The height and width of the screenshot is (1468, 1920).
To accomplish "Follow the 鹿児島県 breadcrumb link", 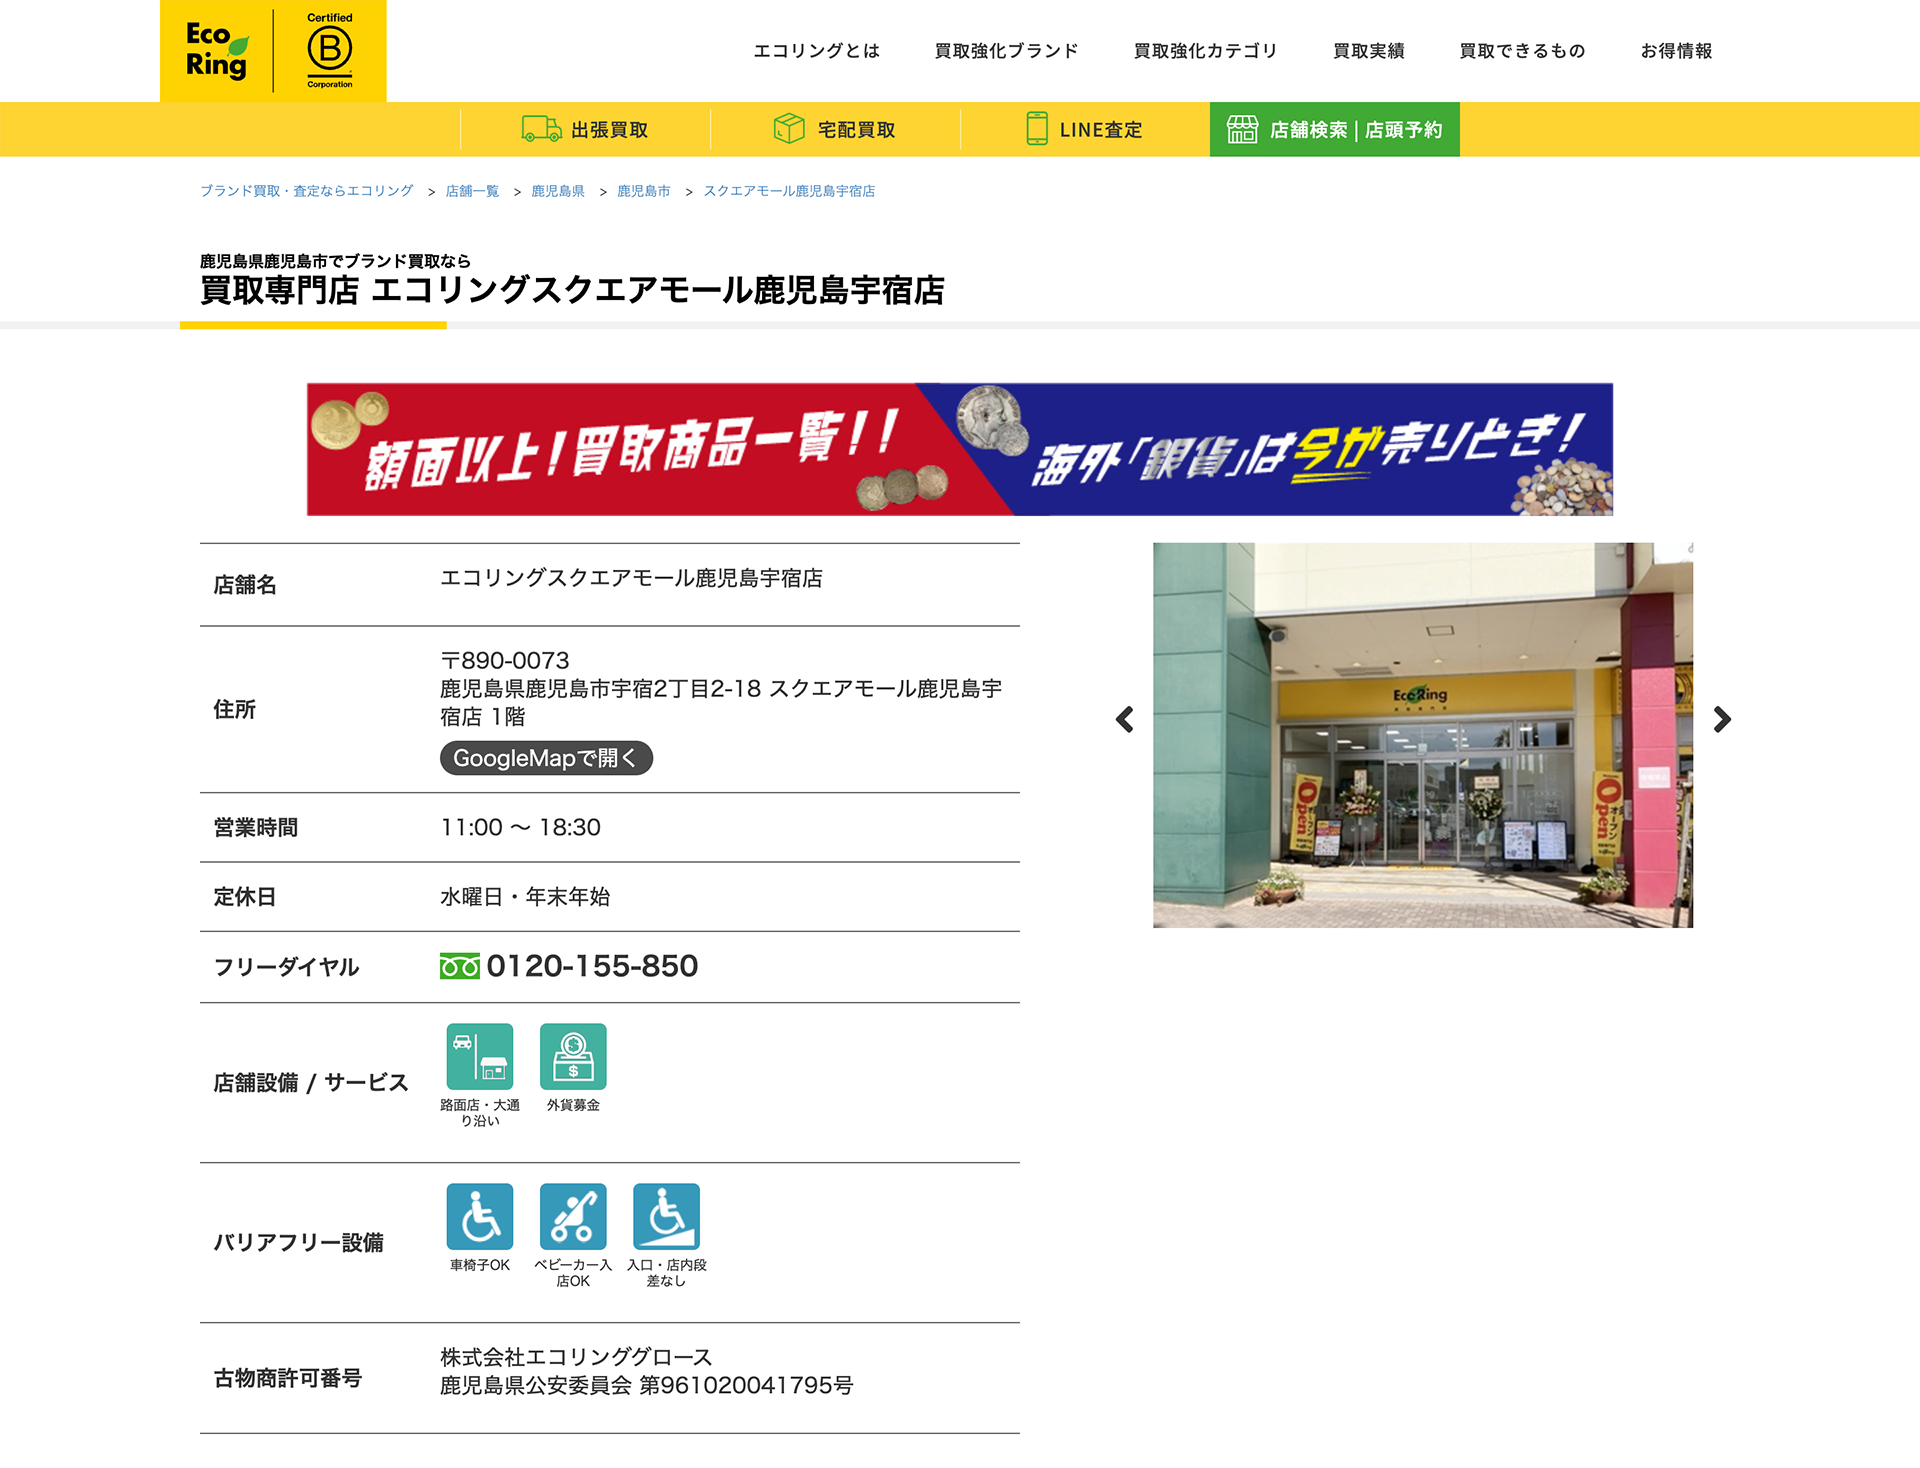I will pyautogui.click(x=558, y=191).
